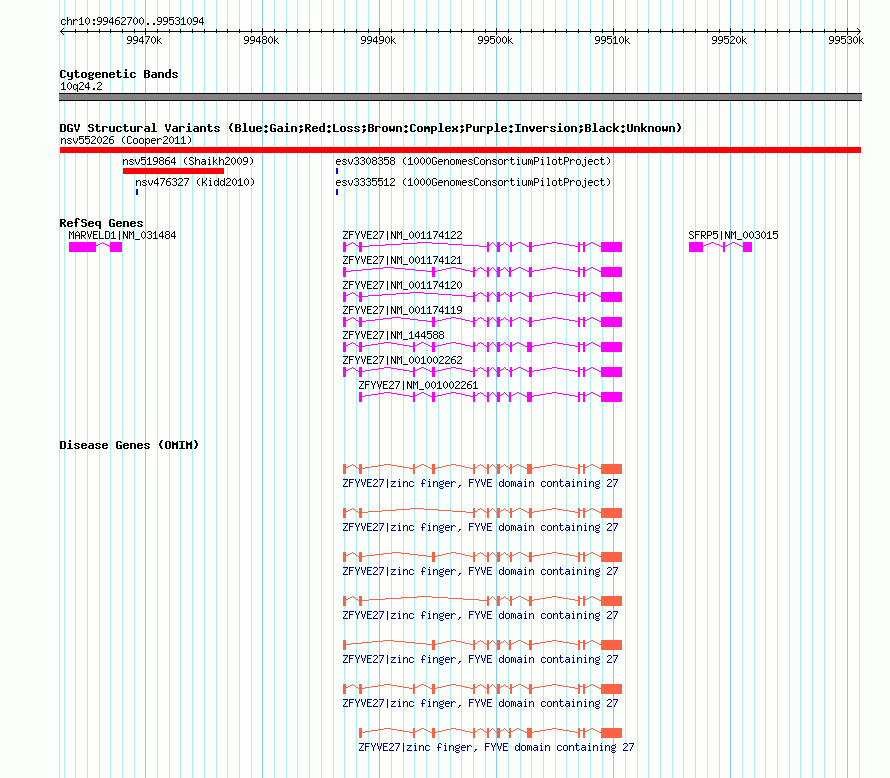Click the NM_001174121 transcript exon glyph
Image resolution: width=890 pixels, height=778 pixels.
pyautogui.click(x=482, y=272)
